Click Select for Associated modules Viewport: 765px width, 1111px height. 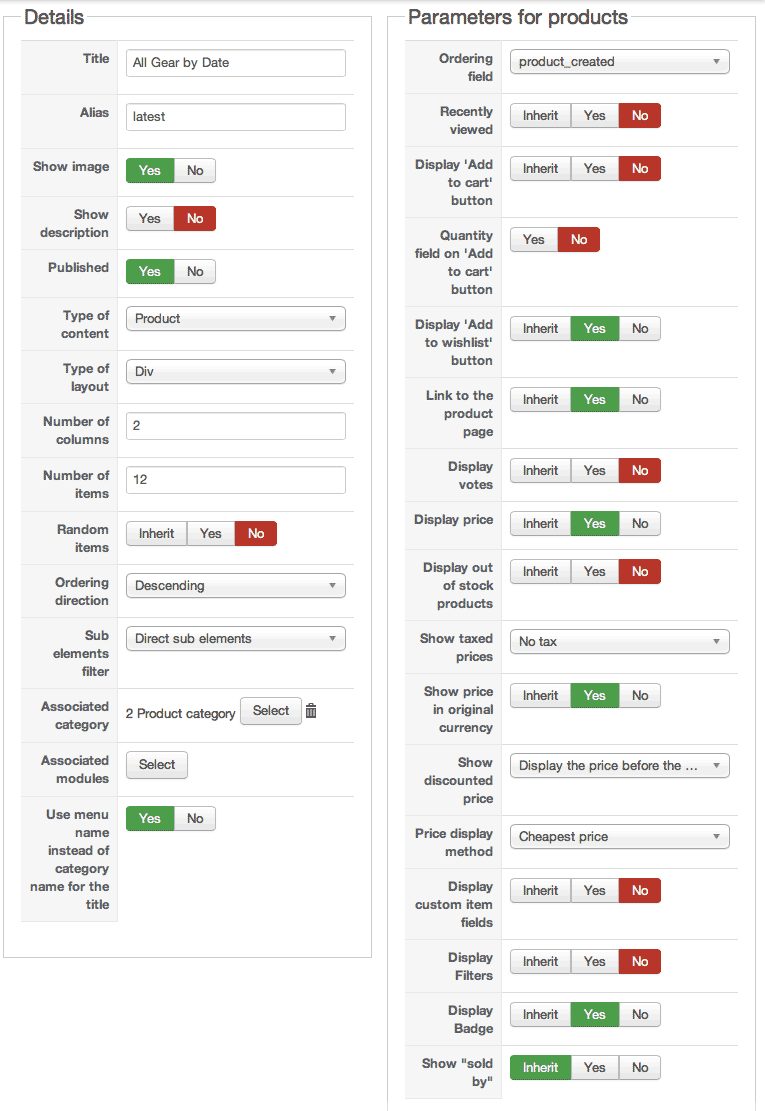point(157,765)
